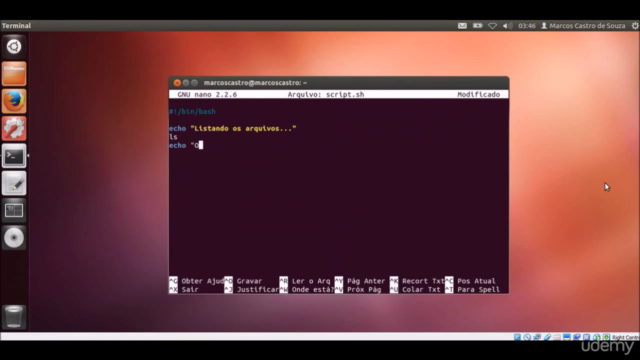640x360 pixels.
Task: Click the 'ls' command line
Action: pos(173,137)
